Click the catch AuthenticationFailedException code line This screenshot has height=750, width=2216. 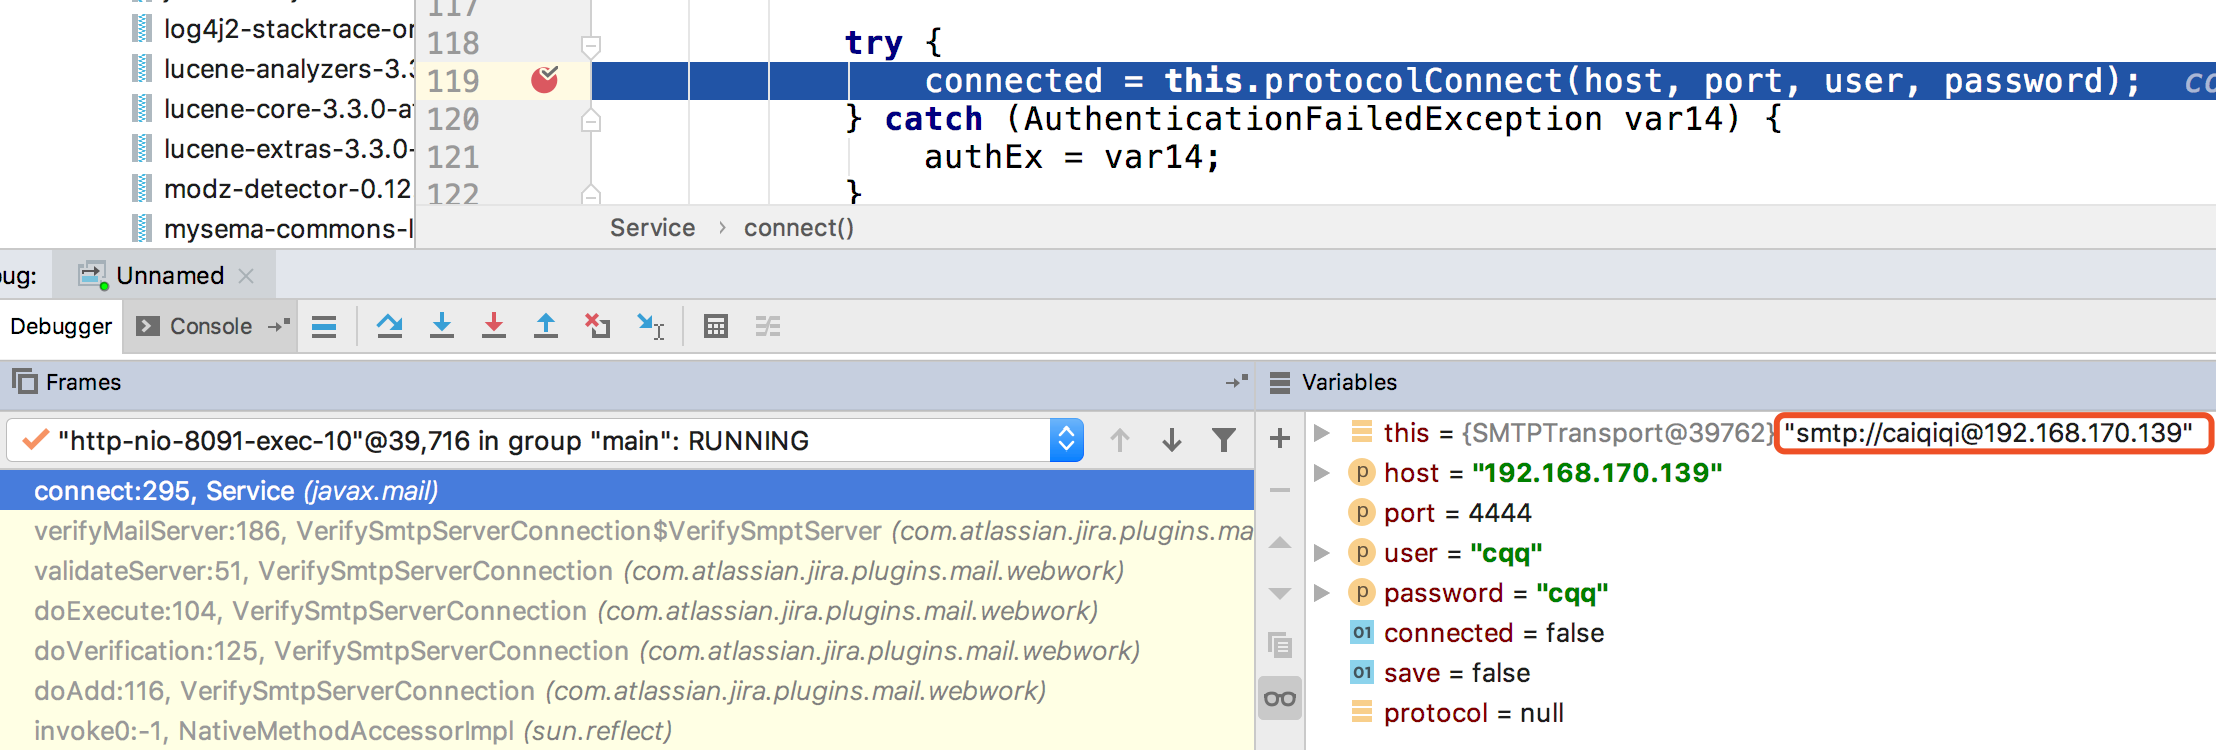(x=1314, y=119)
